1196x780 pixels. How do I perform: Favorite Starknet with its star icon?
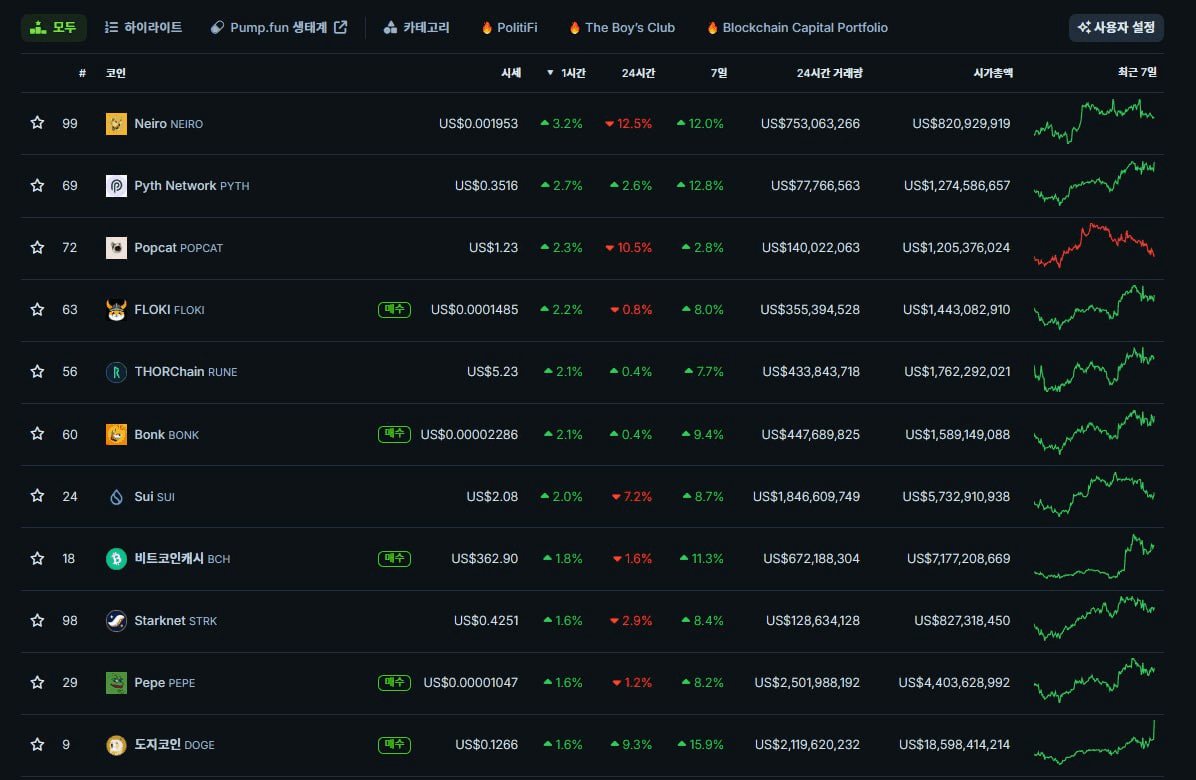pyautogui.click(x=37, y=620)
